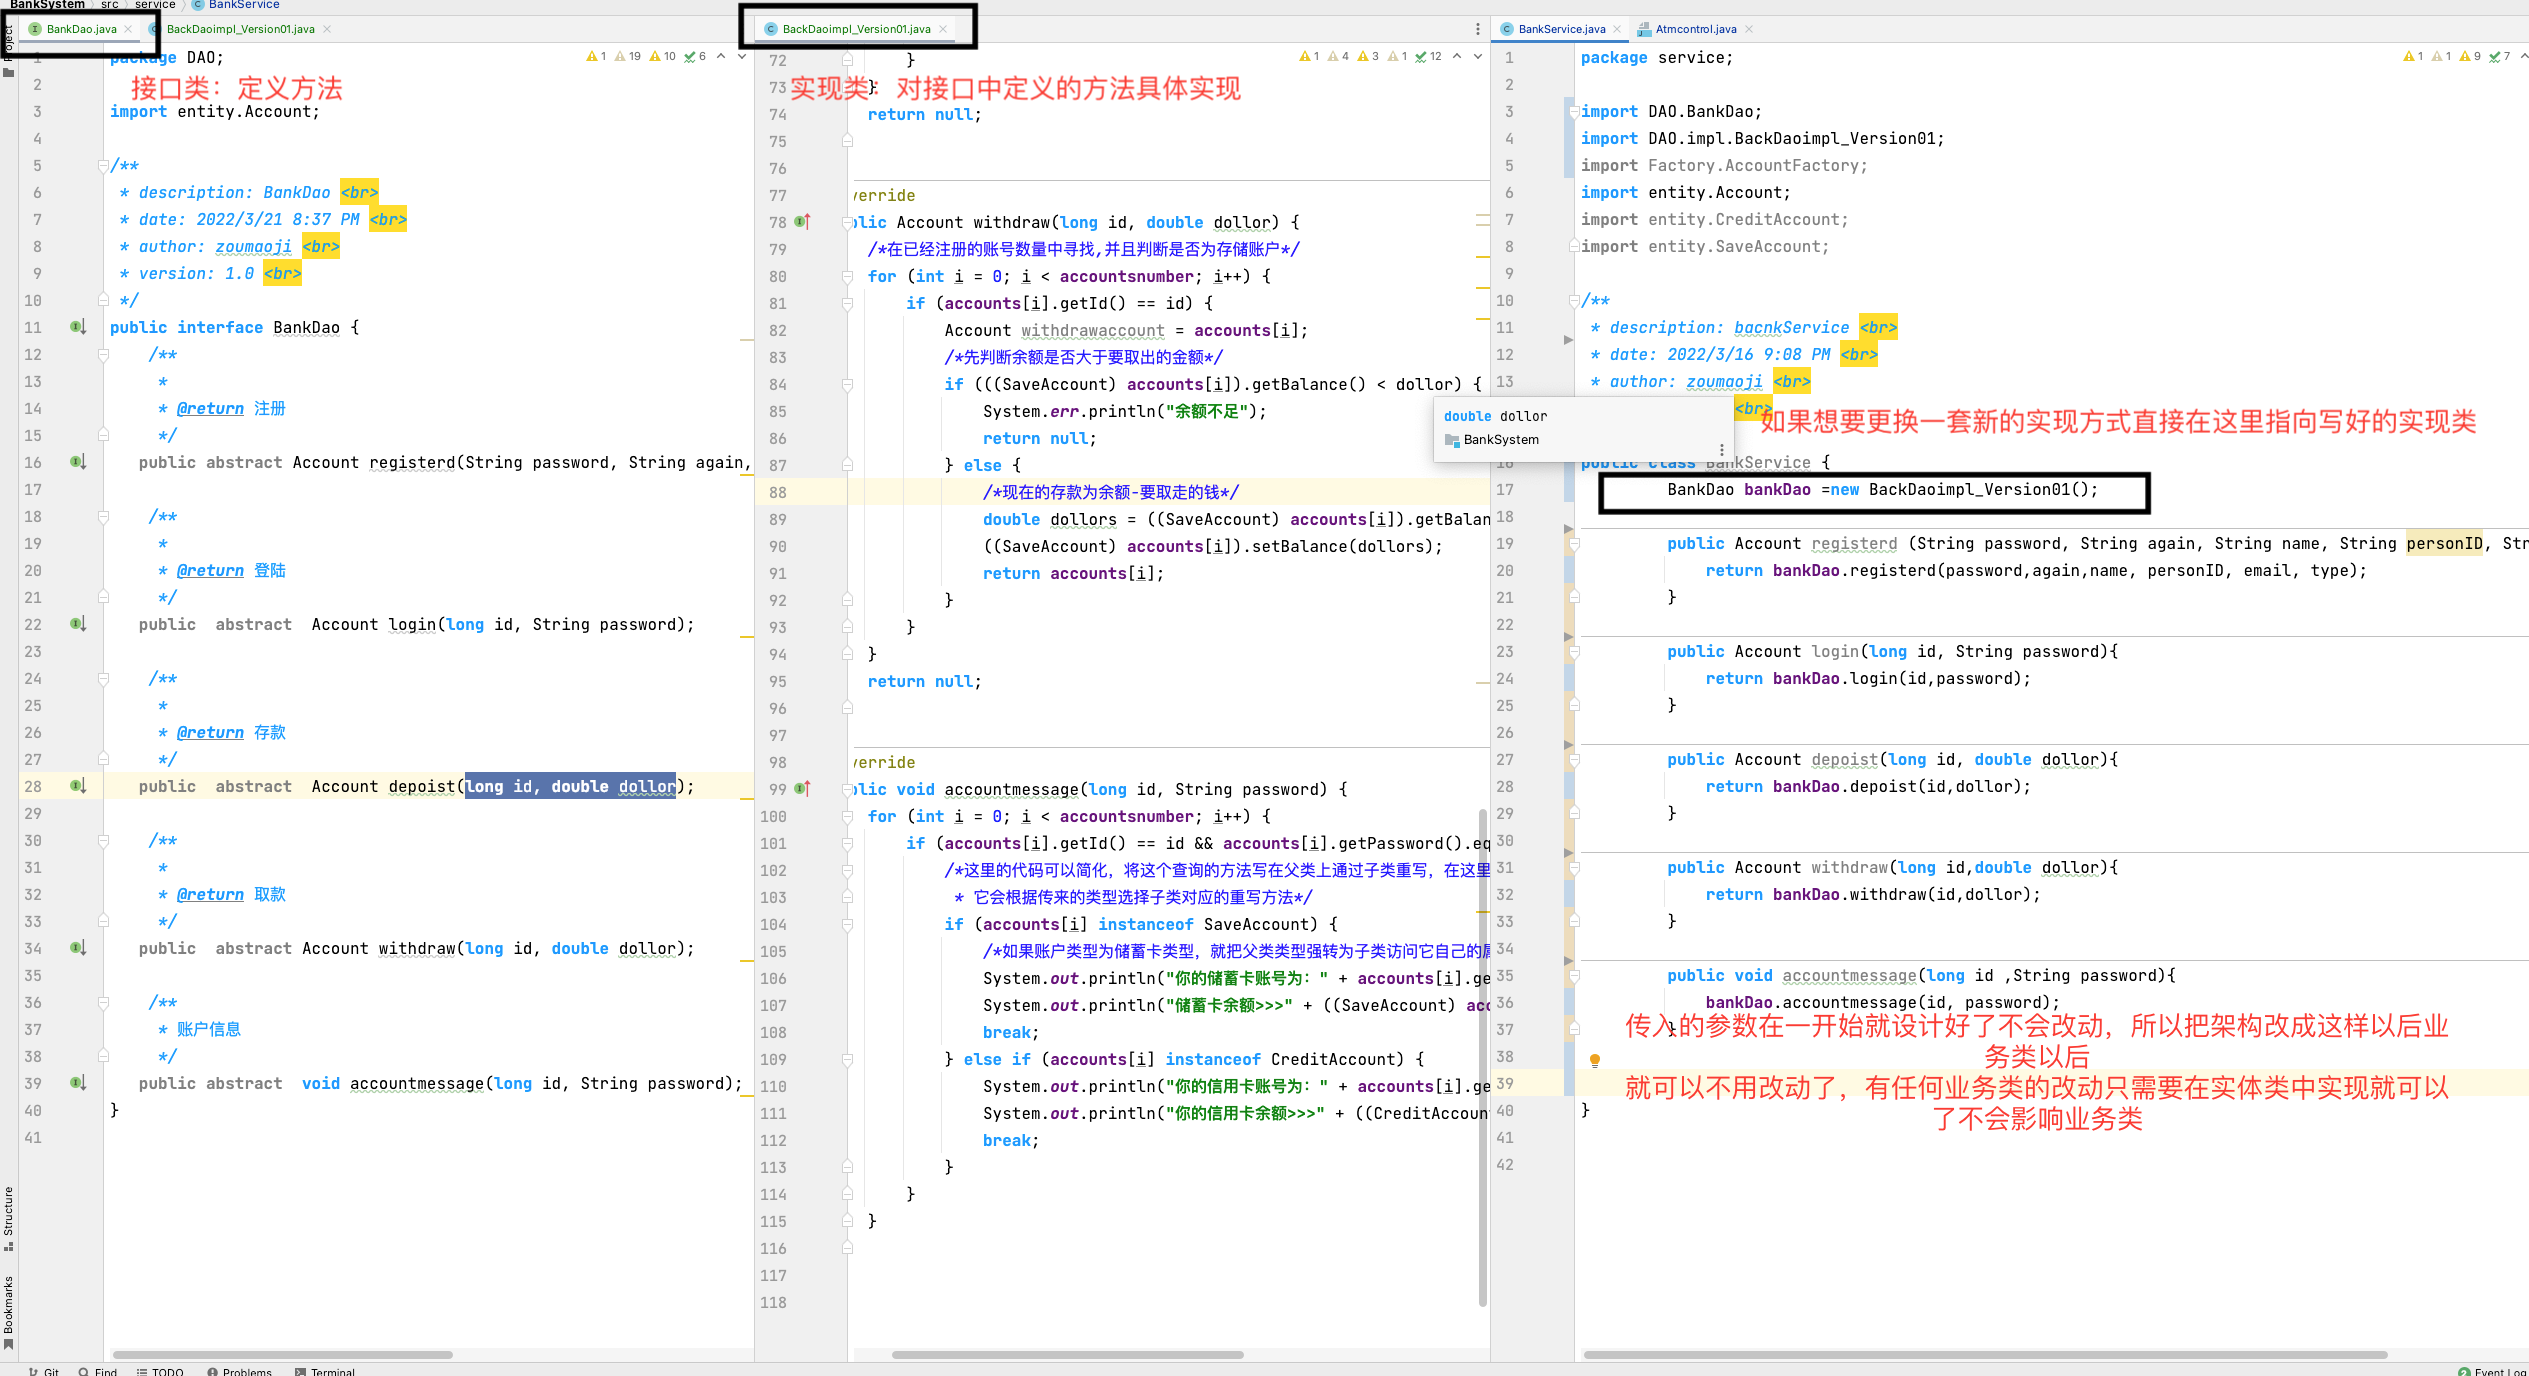Click the intention lightbulb in the BankService editor
The height and width of the screenshot is (1376, 2529).
click(x=1595, y=1060)
